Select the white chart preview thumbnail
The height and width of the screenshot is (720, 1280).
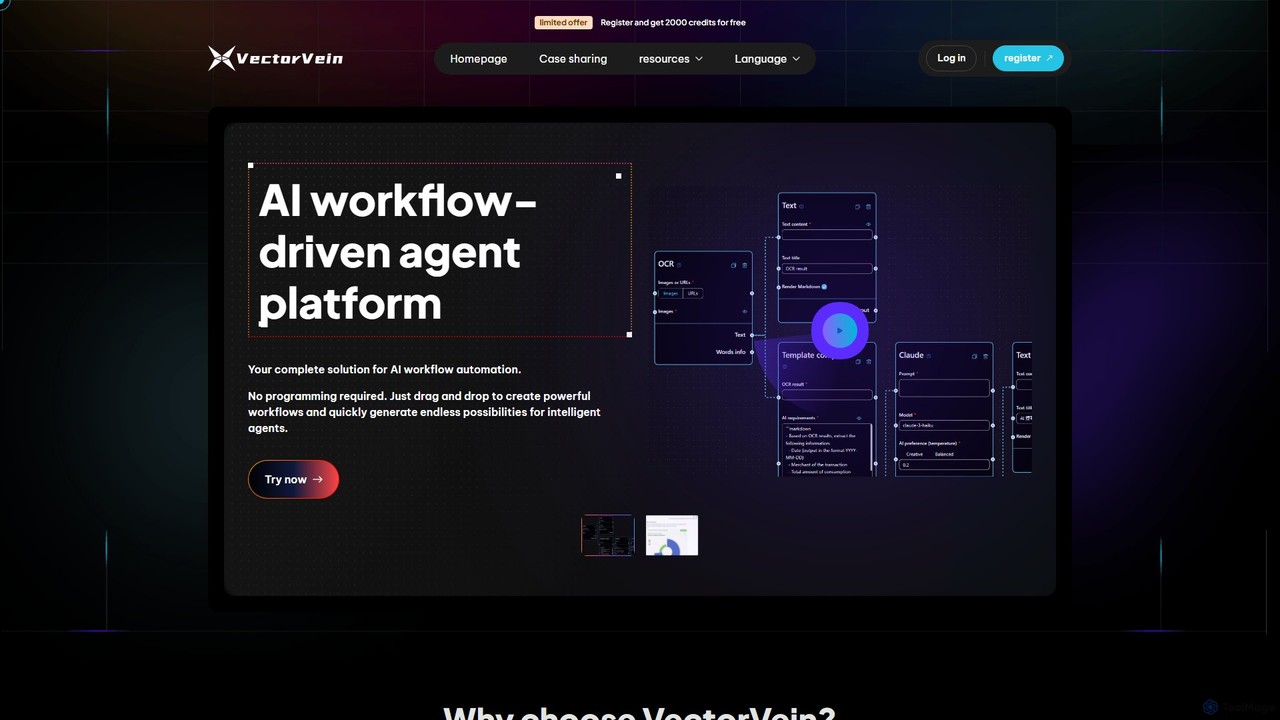[672, 535]
